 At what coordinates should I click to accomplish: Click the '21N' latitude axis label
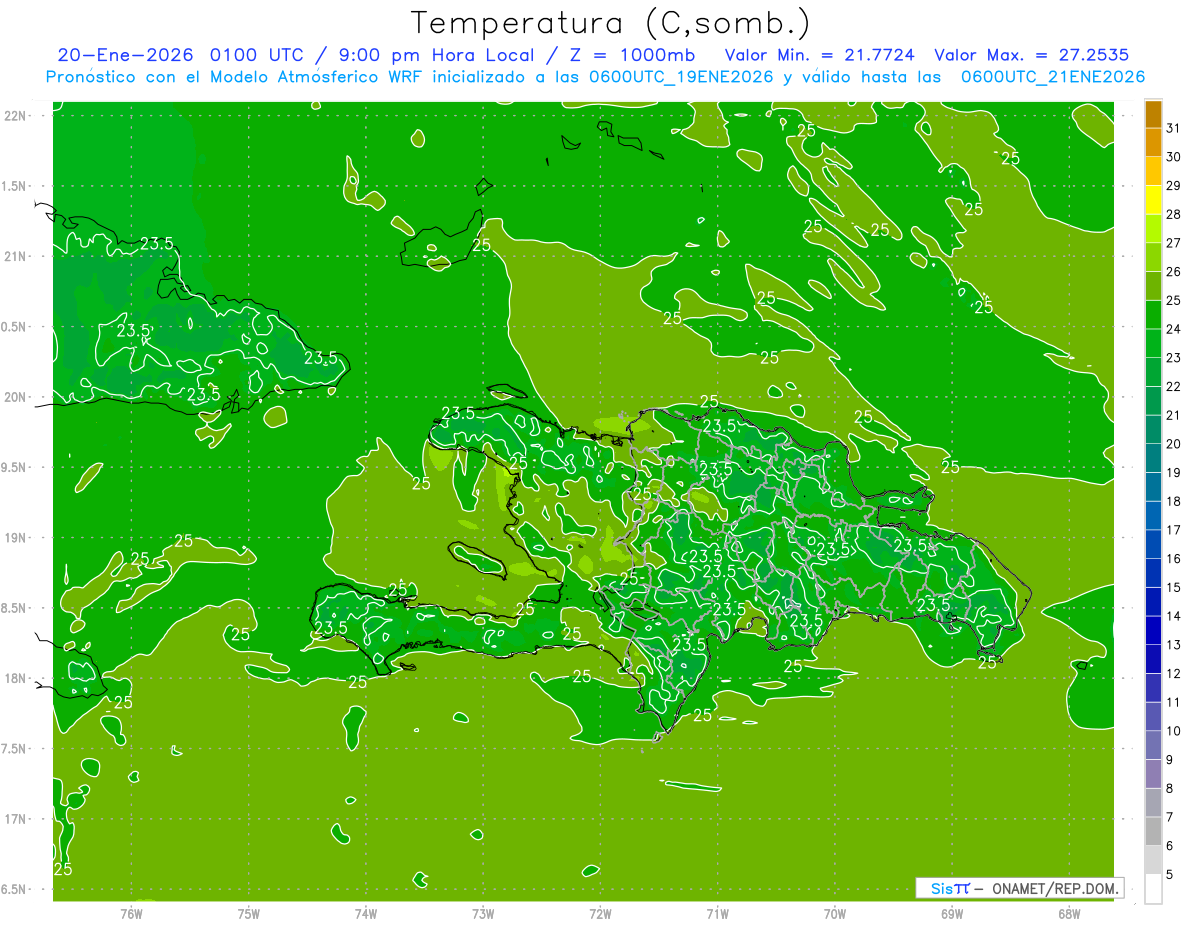point(15,256)
